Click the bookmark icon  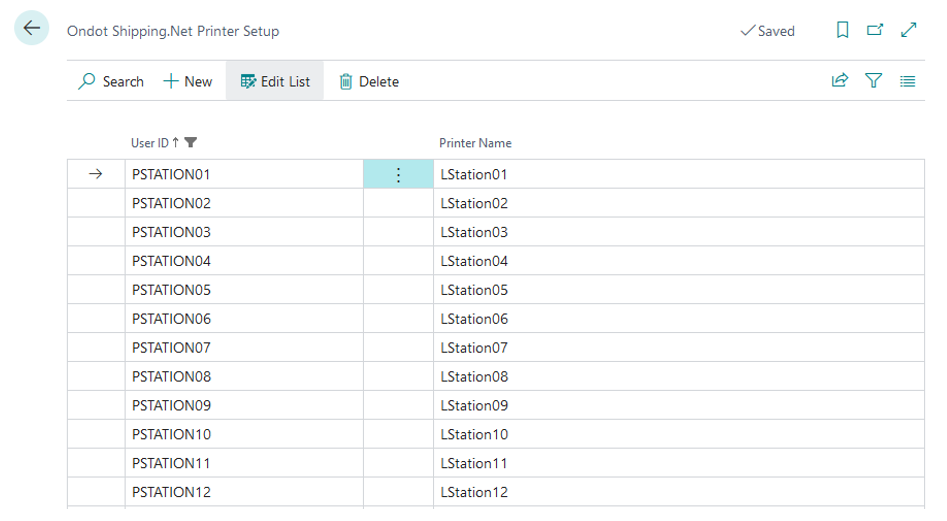[x=842, y=31]
